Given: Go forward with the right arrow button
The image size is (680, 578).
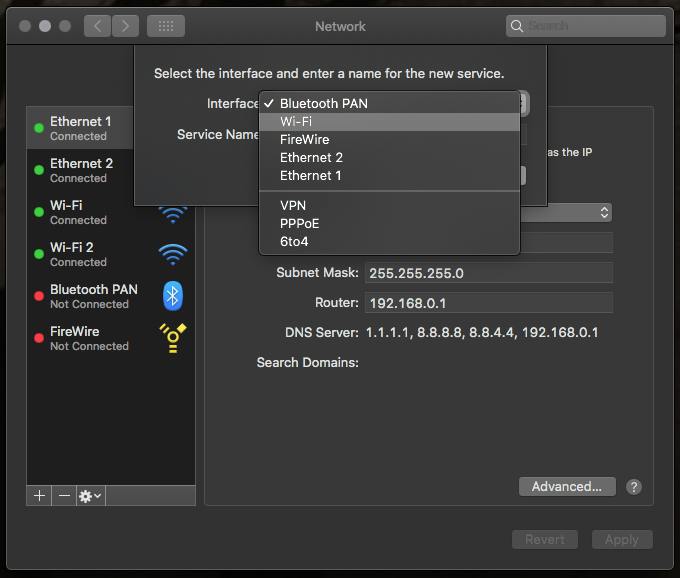Looking at the screenshot, I should 125,26.
